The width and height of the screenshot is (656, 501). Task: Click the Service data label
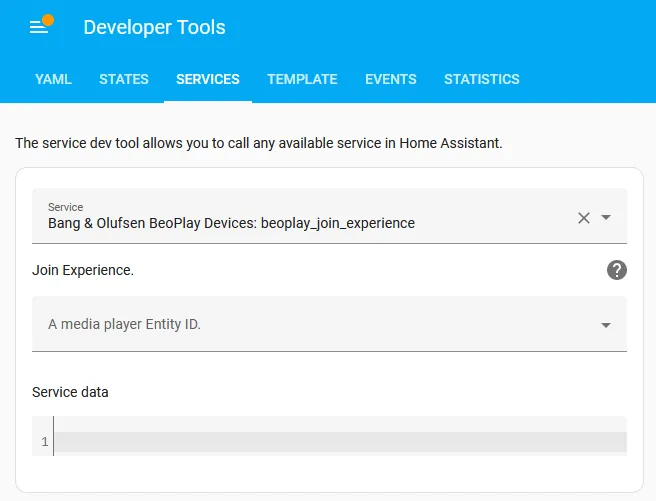[x=70, y=392]
